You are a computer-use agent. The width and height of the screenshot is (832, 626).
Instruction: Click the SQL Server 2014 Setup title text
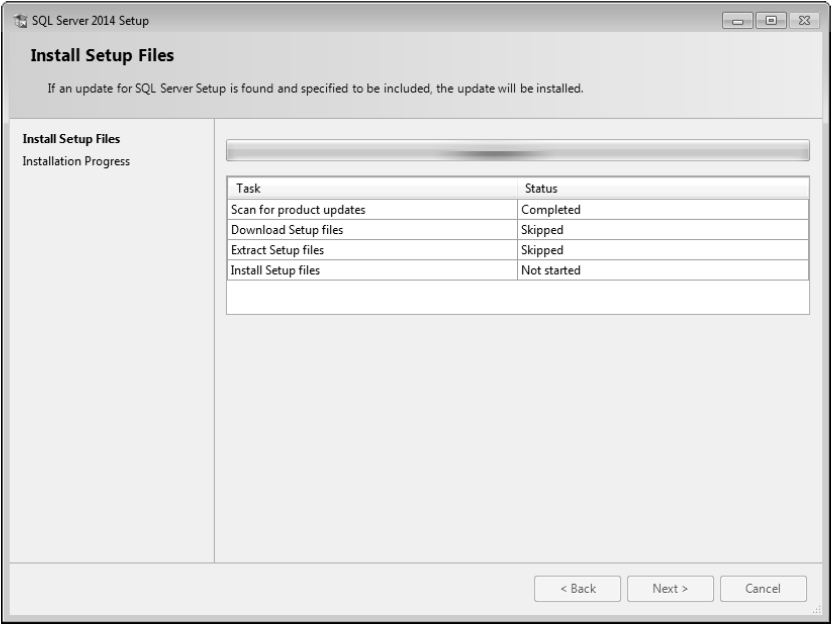[90, 21]
